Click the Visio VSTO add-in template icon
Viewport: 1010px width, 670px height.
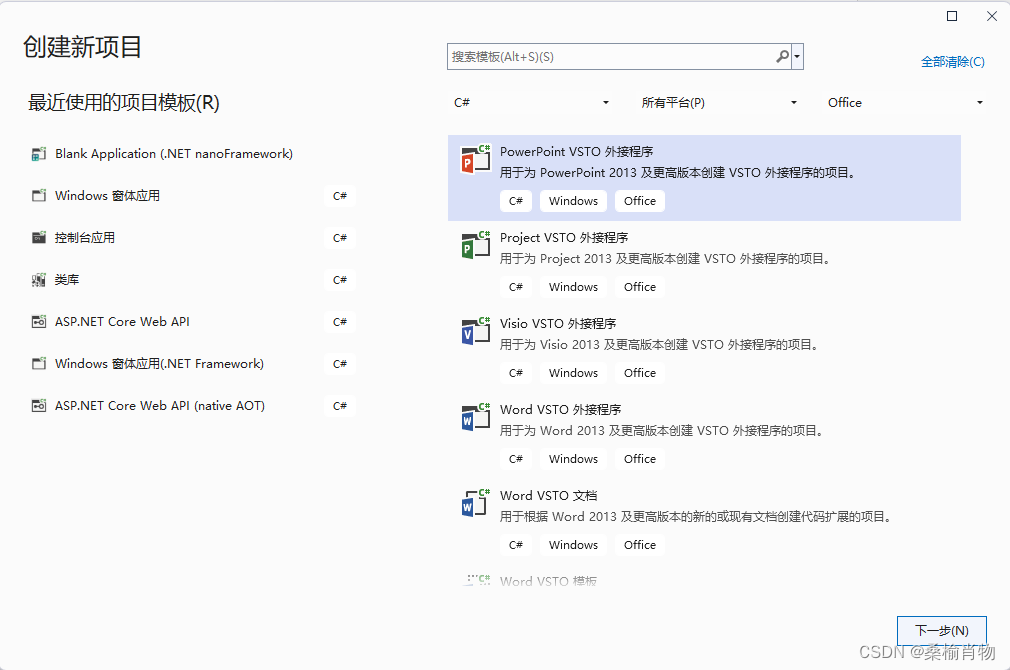click(x=476, y=330)
